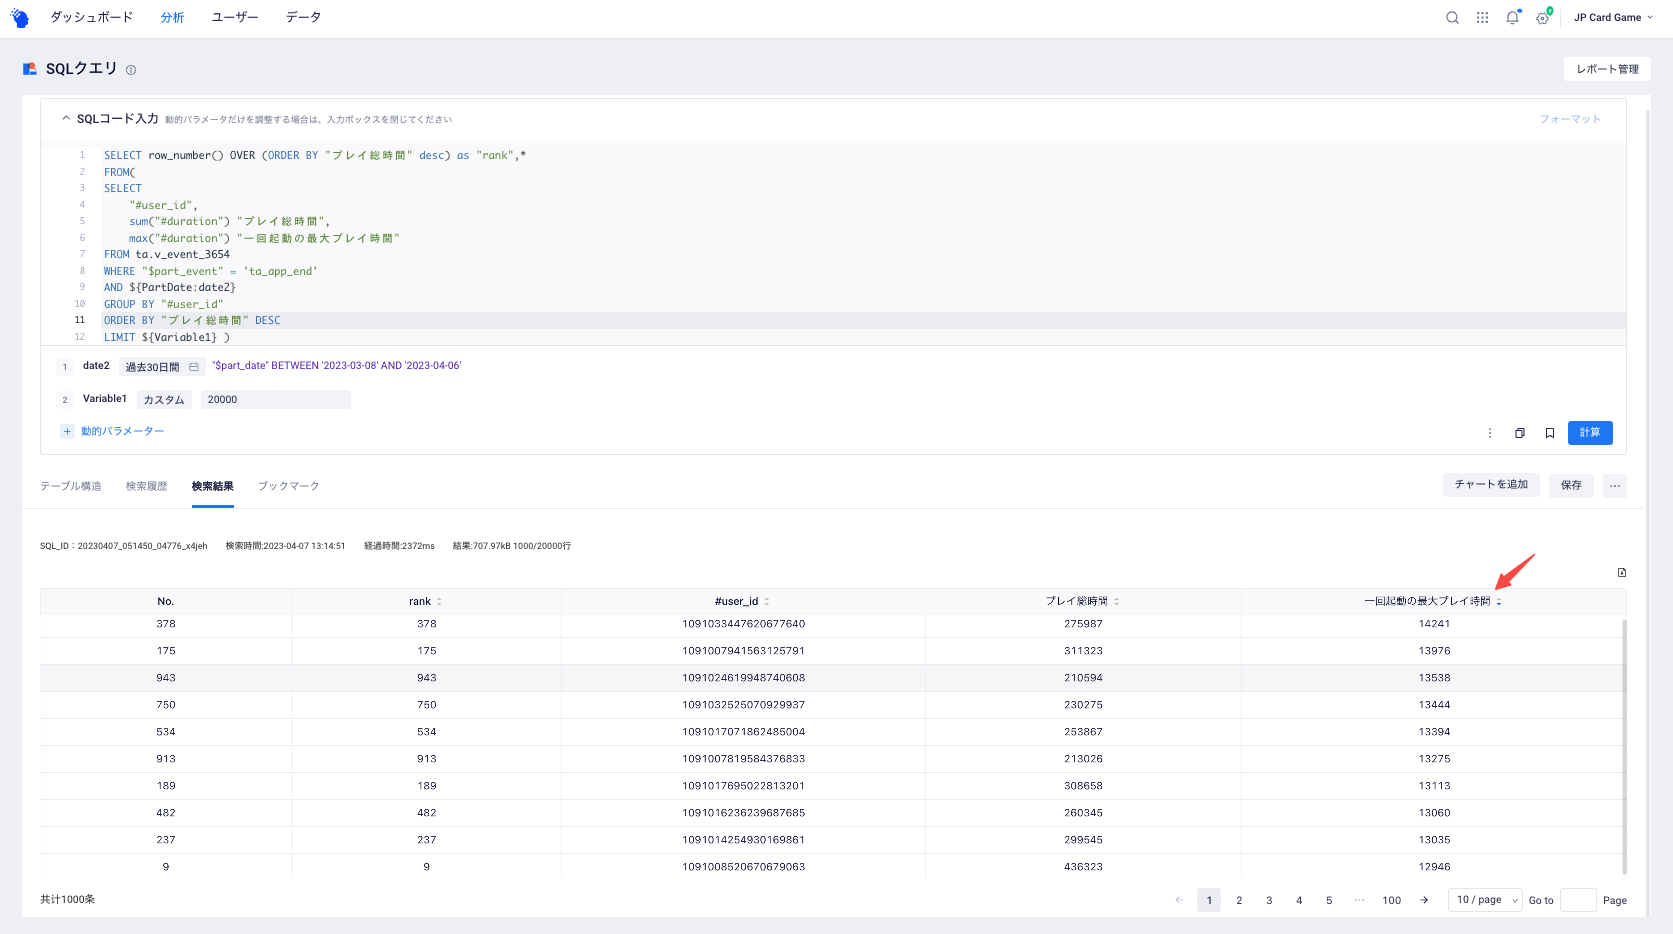Click the info icon next to SQLクエリ

click(131, 70)
